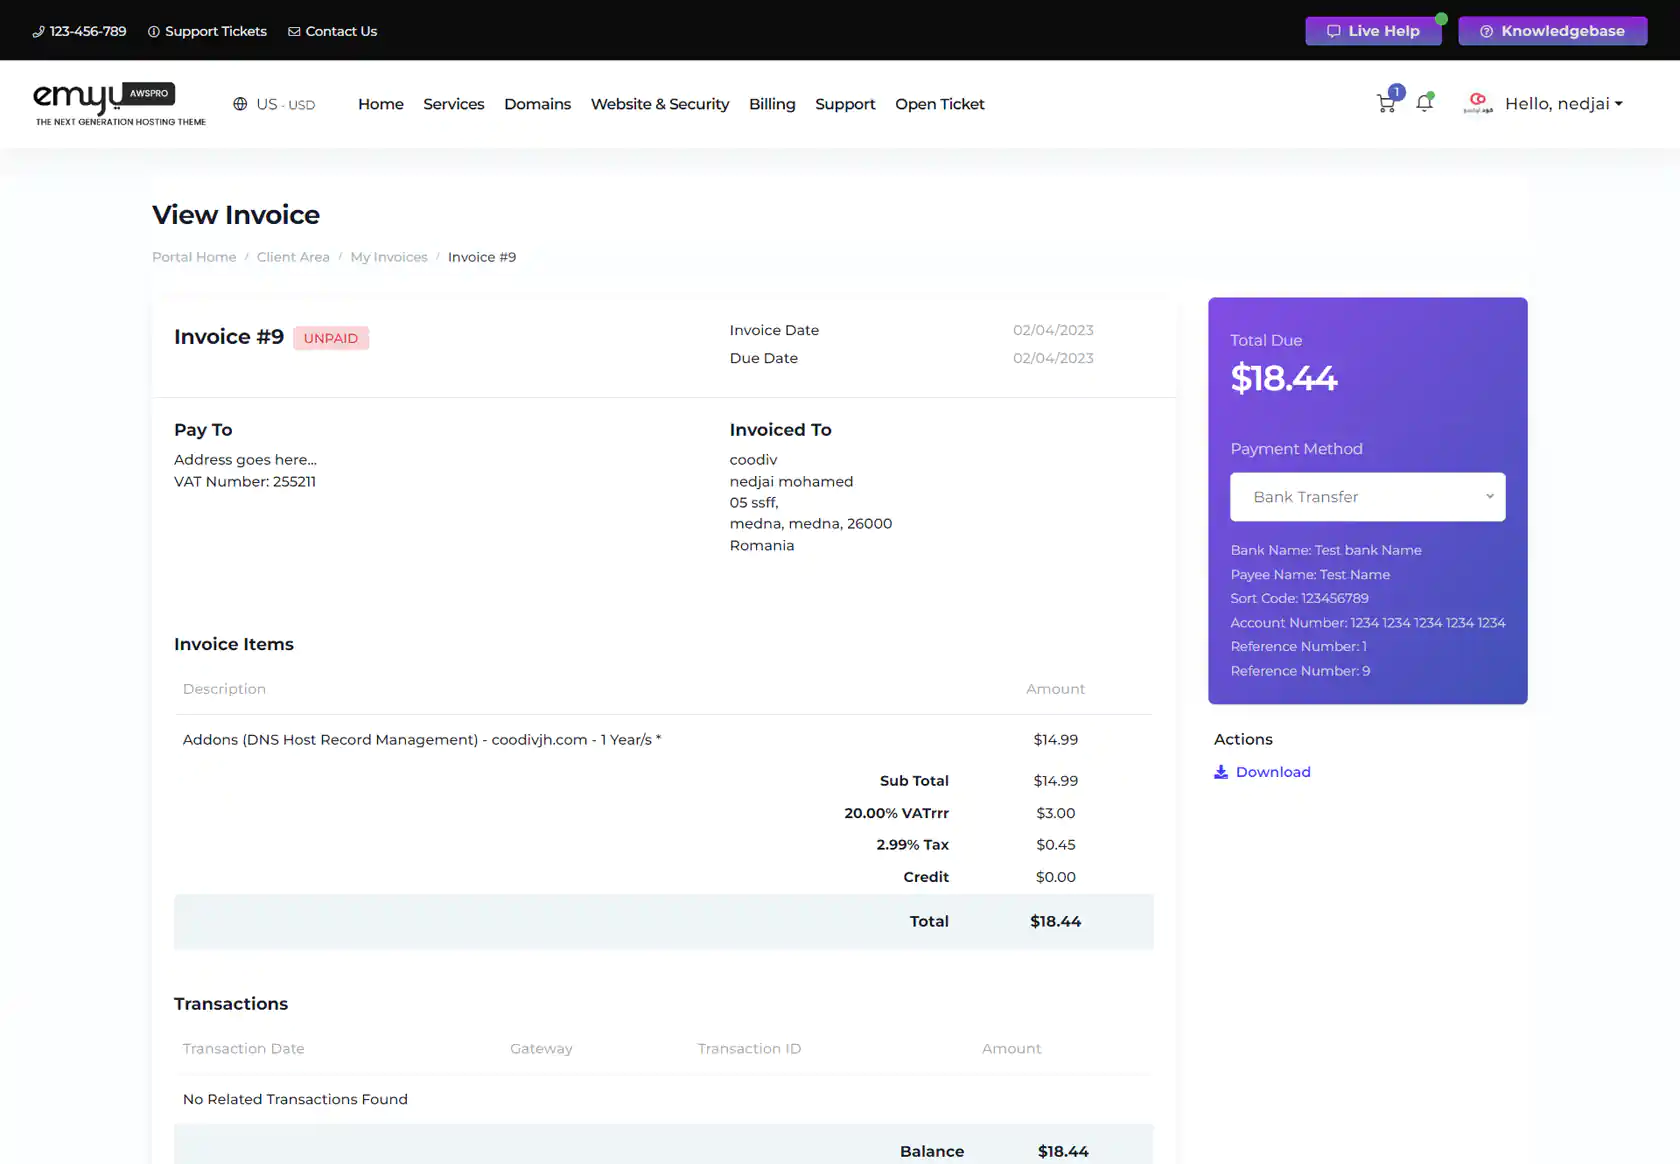Image resolution: width=1680 pixels, height=1164 pixels.
Task: Click the Addons DNS Host Record Management item
Action: pyautogui.click(x=422, y=740)
